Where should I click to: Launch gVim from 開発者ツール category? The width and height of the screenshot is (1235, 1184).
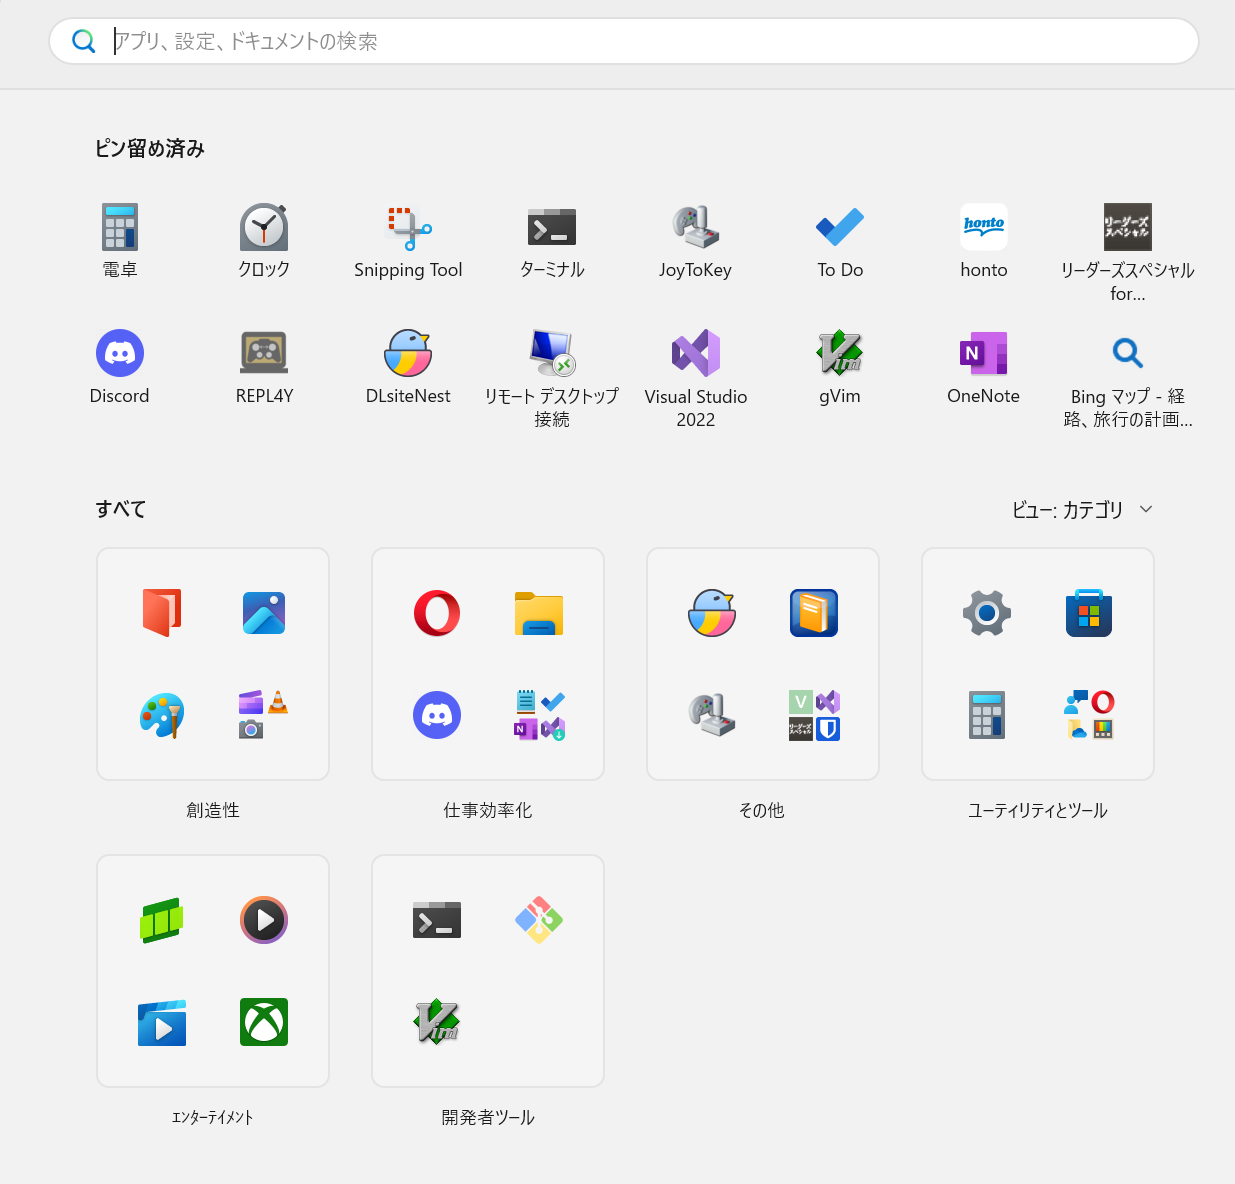[x=437, y=1022]
